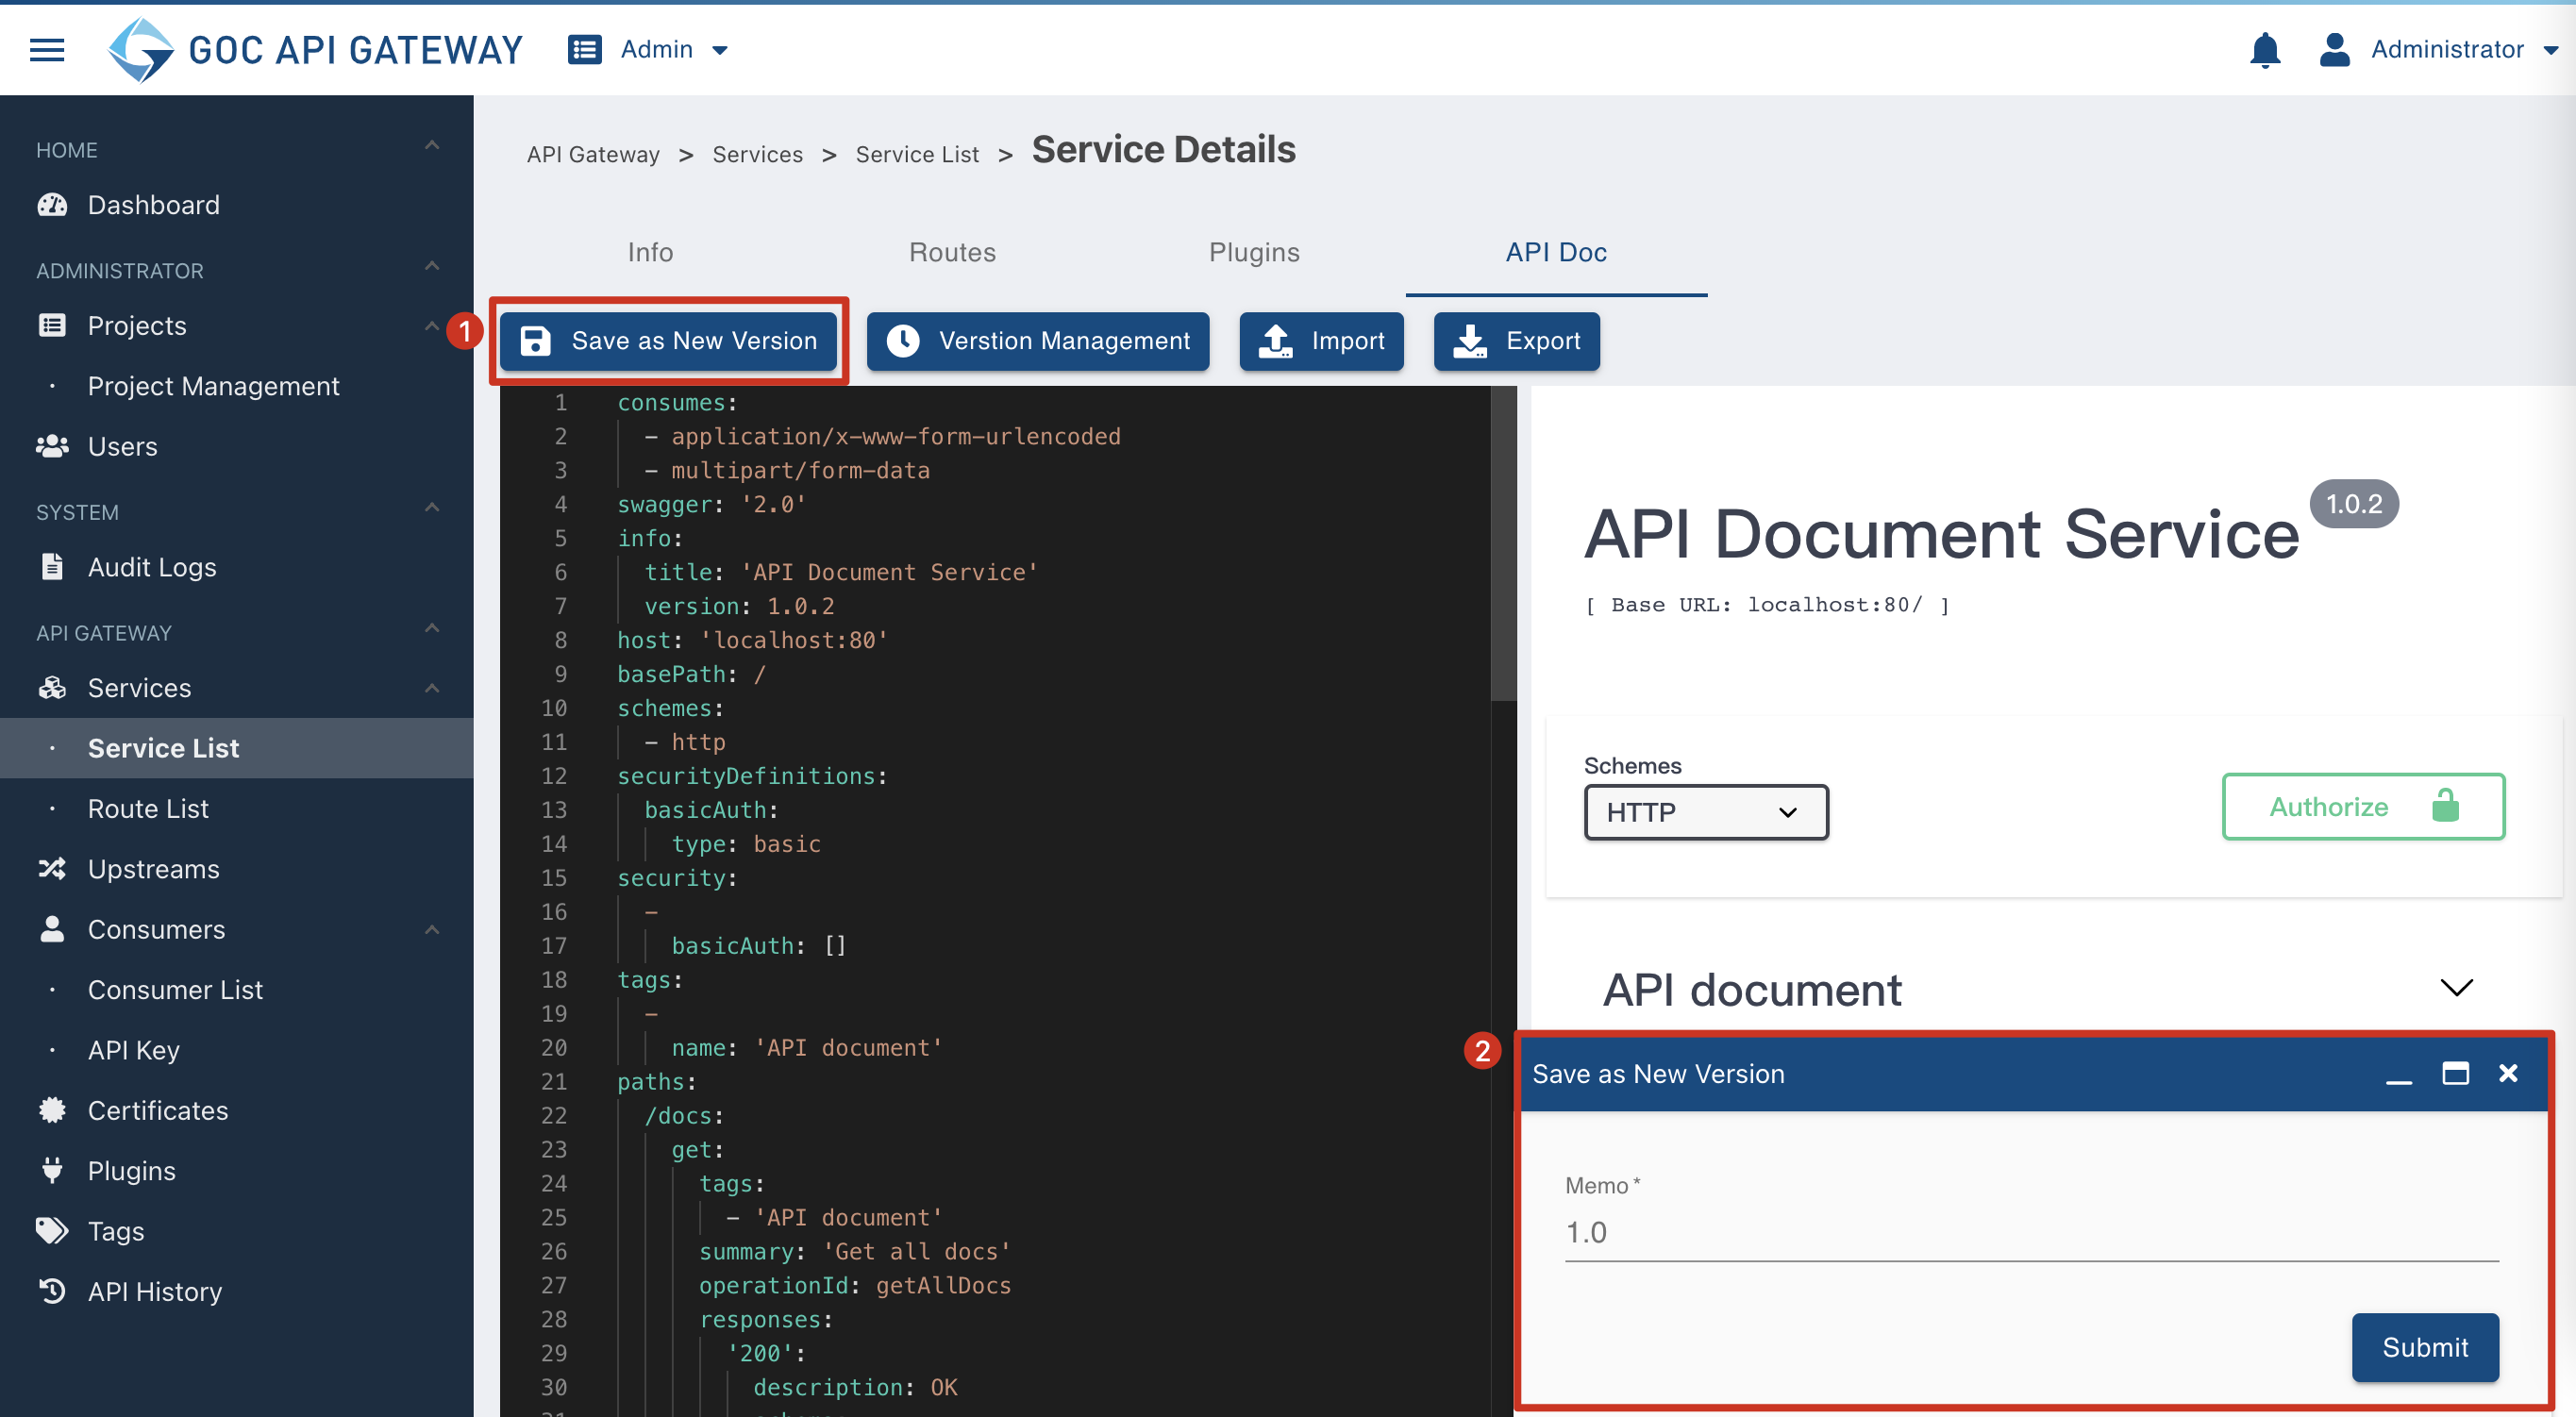This screenshot has height=1417, width=2576.
Task: Open Service List in the sidebar
Action: click(x=237, y=748)
